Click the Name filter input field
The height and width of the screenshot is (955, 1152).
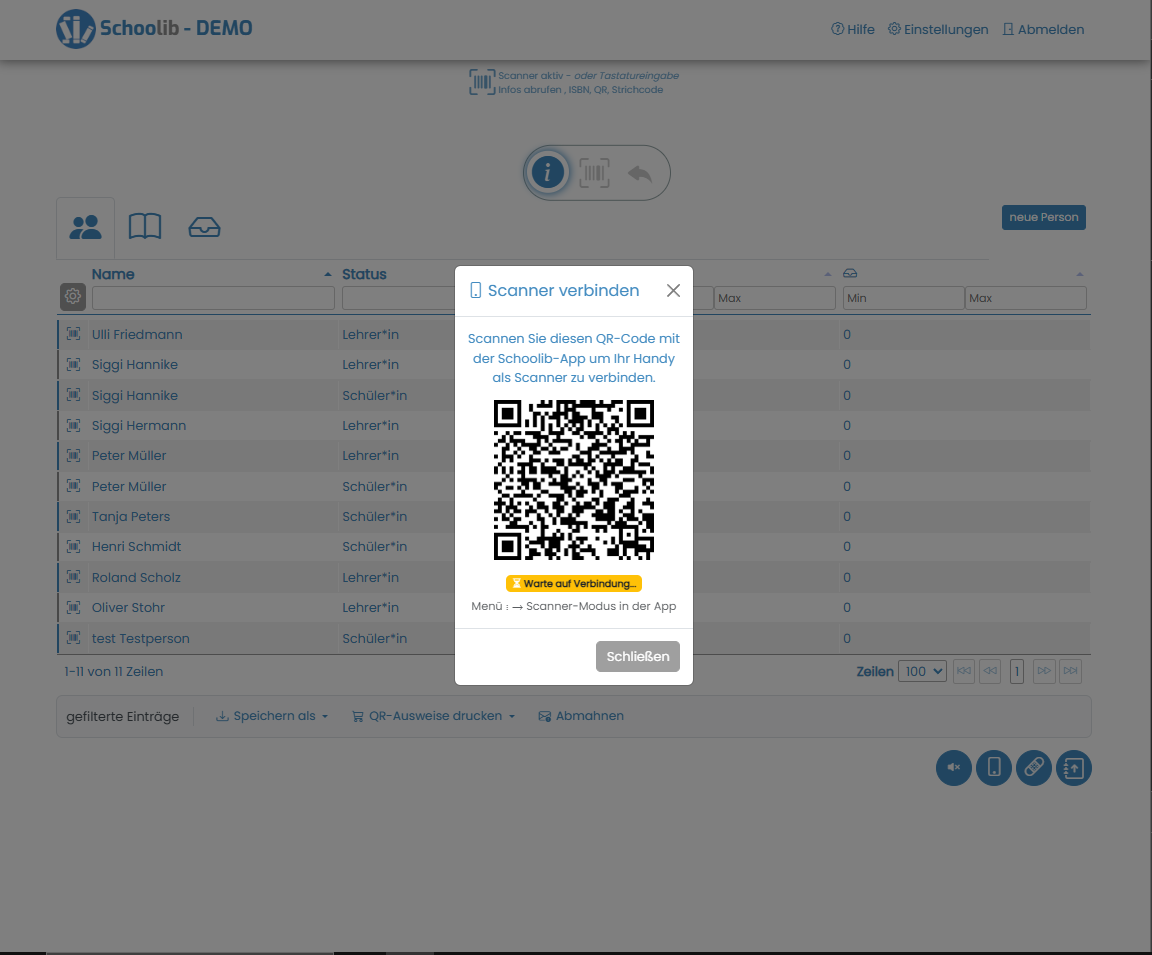(x=213, y=297)
